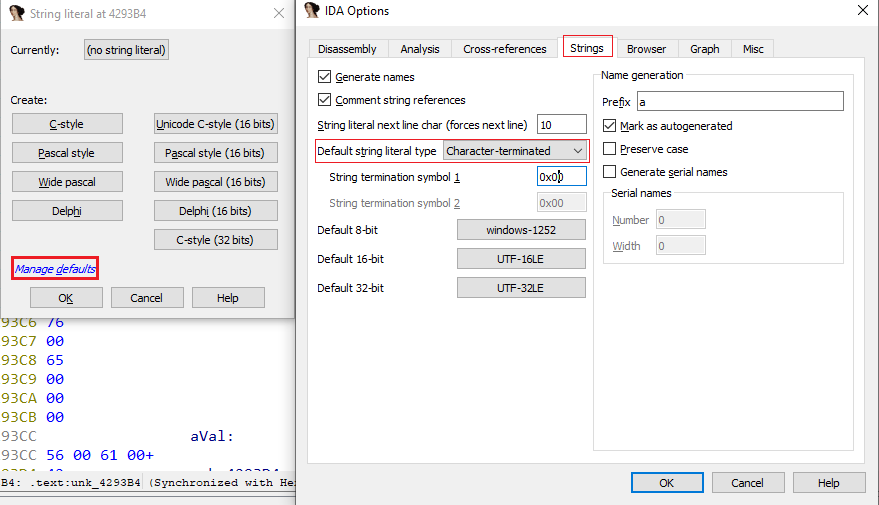The image size is (879, 505).
Task: Choose Unicode C-style (16 bits)
Action: tap(216, 124)
